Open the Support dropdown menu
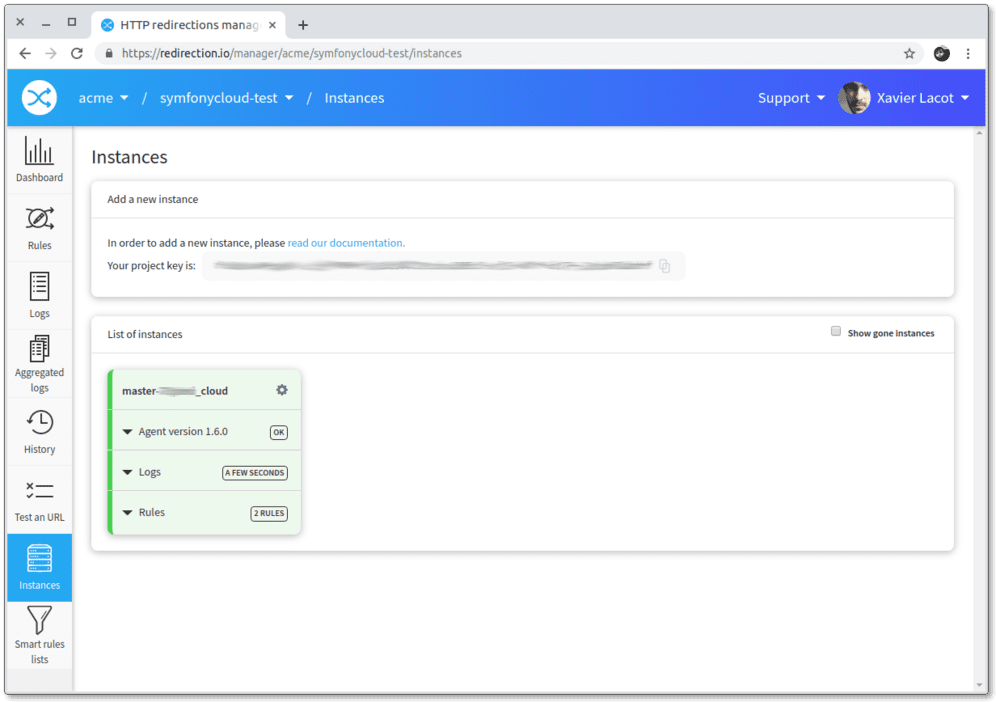This screenshot has height=702, width=996. [791, 98]
